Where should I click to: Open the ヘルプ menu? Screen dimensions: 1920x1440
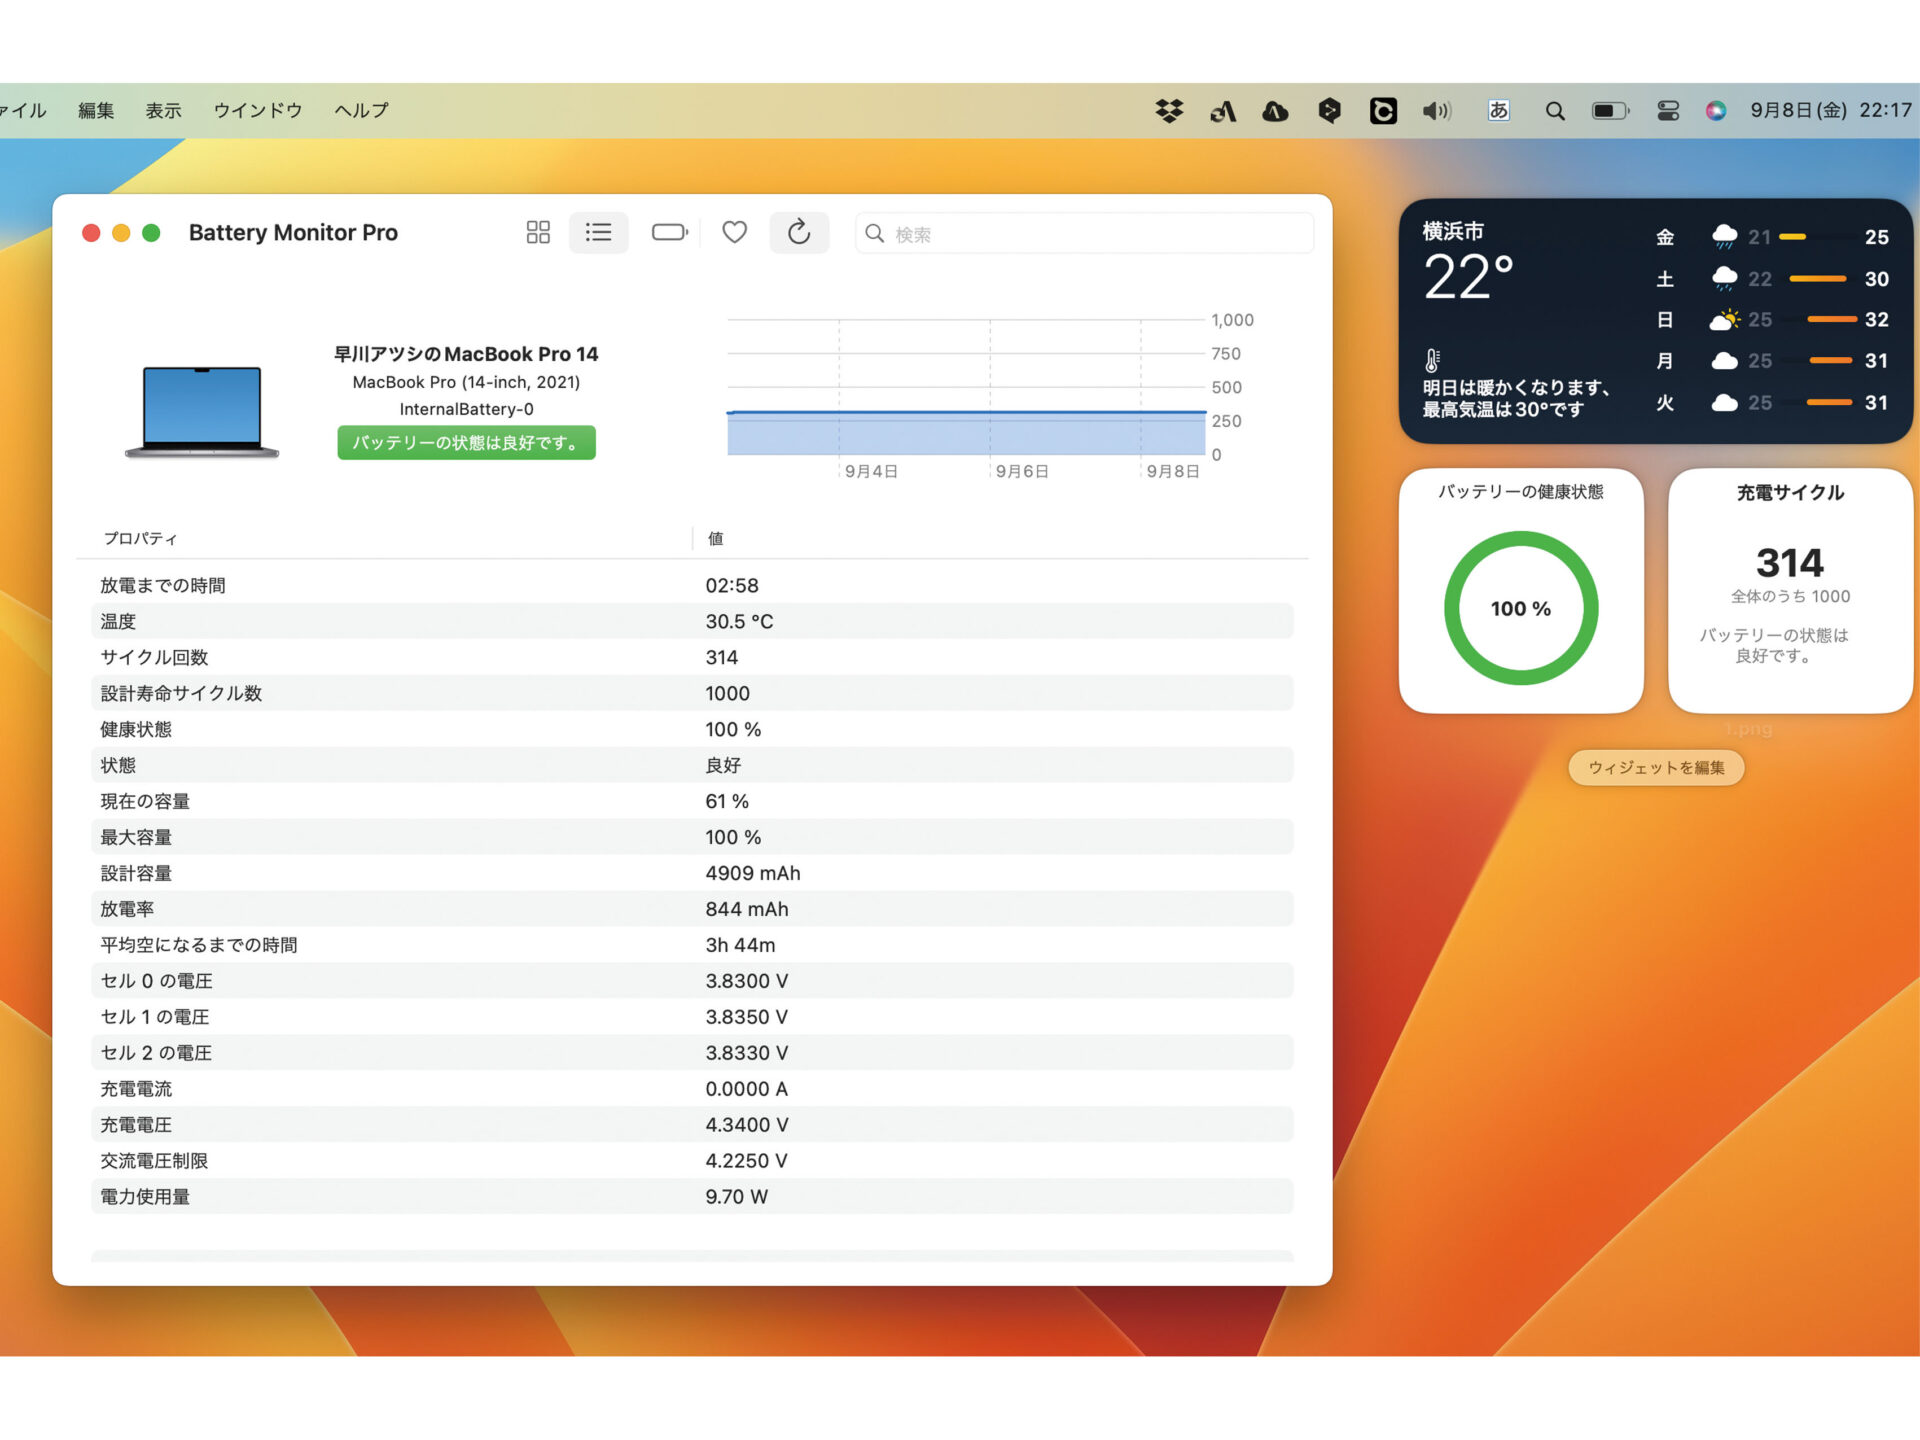(361, 111)
